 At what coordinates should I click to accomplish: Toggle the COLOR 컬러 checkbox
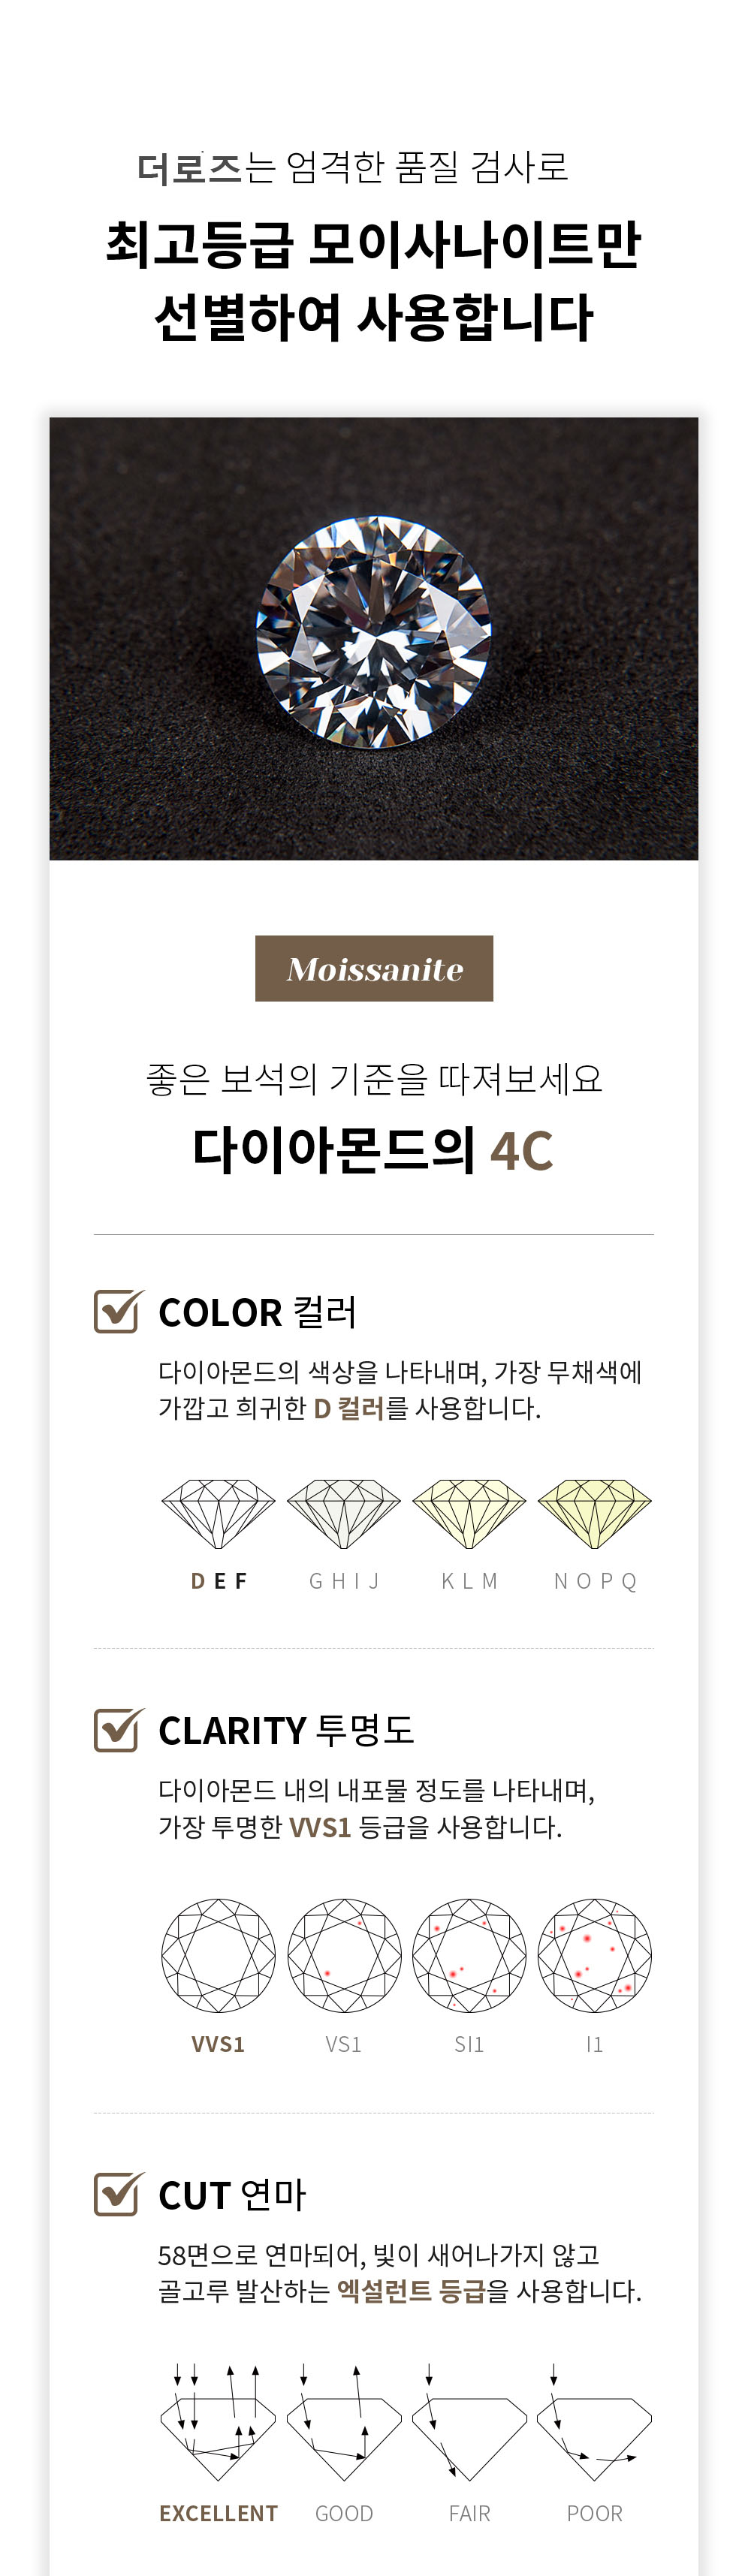(117, 1311)
